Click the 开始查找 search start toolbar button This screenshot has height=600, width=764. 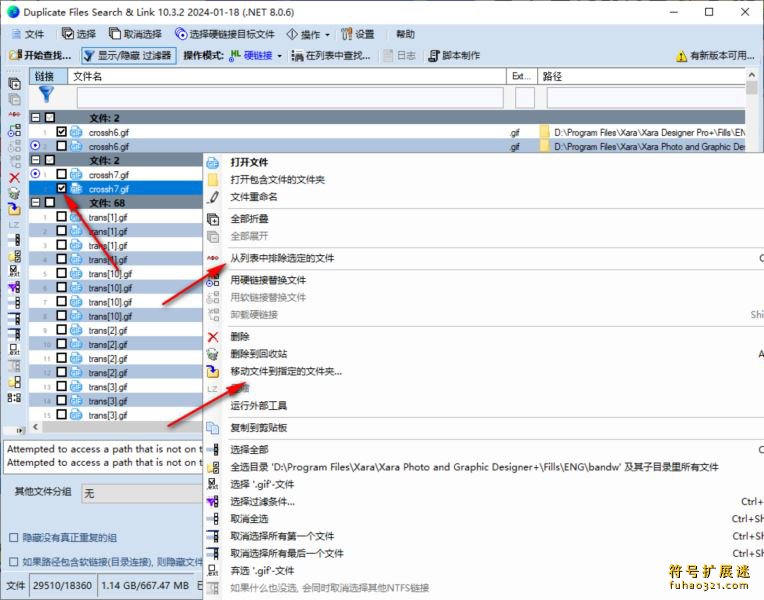pos(40,56)
